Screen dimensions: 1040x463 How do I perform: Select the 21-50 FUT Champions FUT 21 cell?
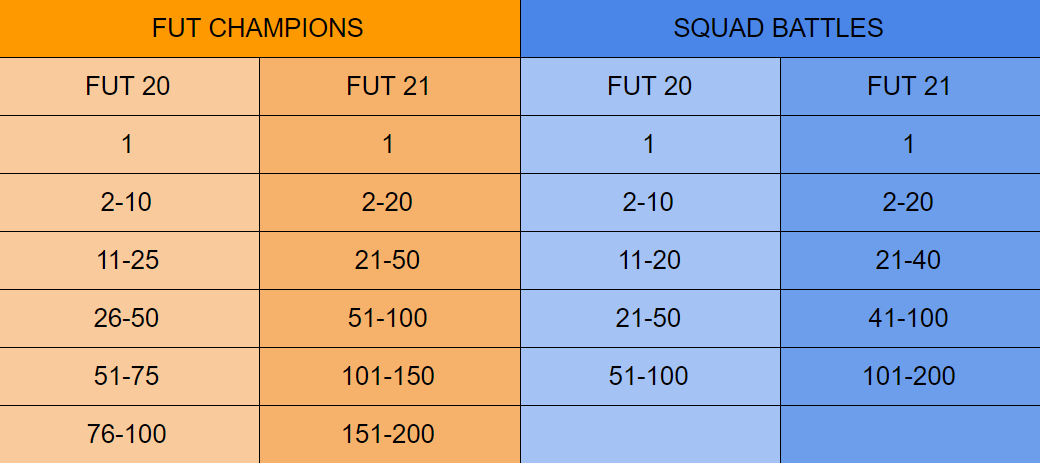point(389,261)
